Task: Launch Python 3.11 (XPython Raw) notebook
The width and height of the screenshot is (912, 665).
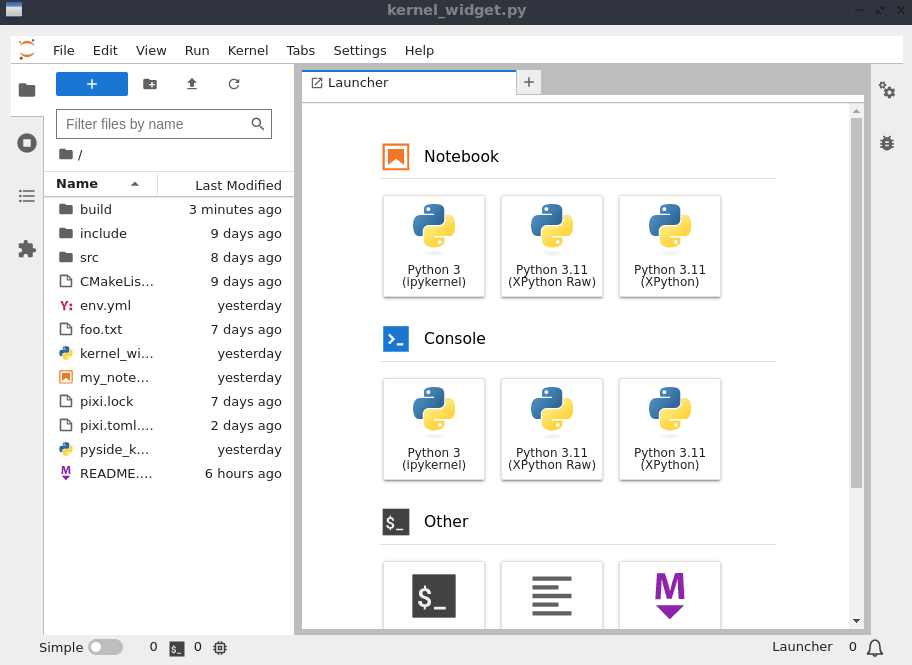Action: coord(552,246)
